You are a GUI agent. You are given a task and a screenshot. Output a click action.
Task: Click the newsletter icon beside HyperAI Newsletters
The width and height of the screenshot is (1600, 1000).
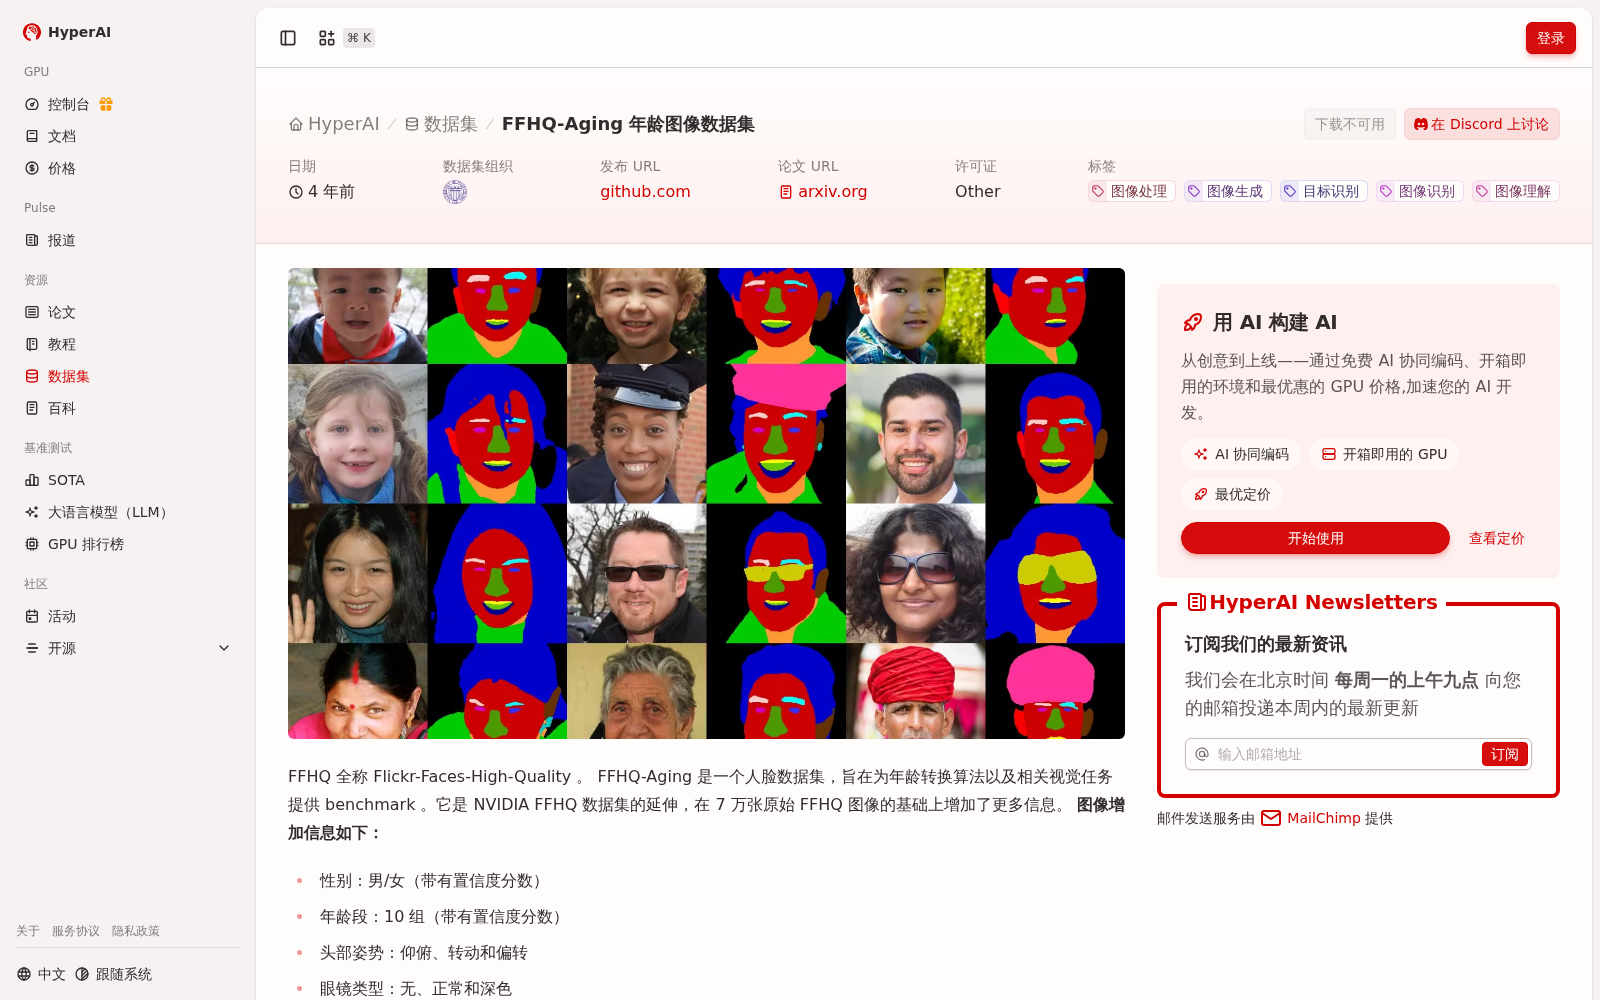[1196, 602]
